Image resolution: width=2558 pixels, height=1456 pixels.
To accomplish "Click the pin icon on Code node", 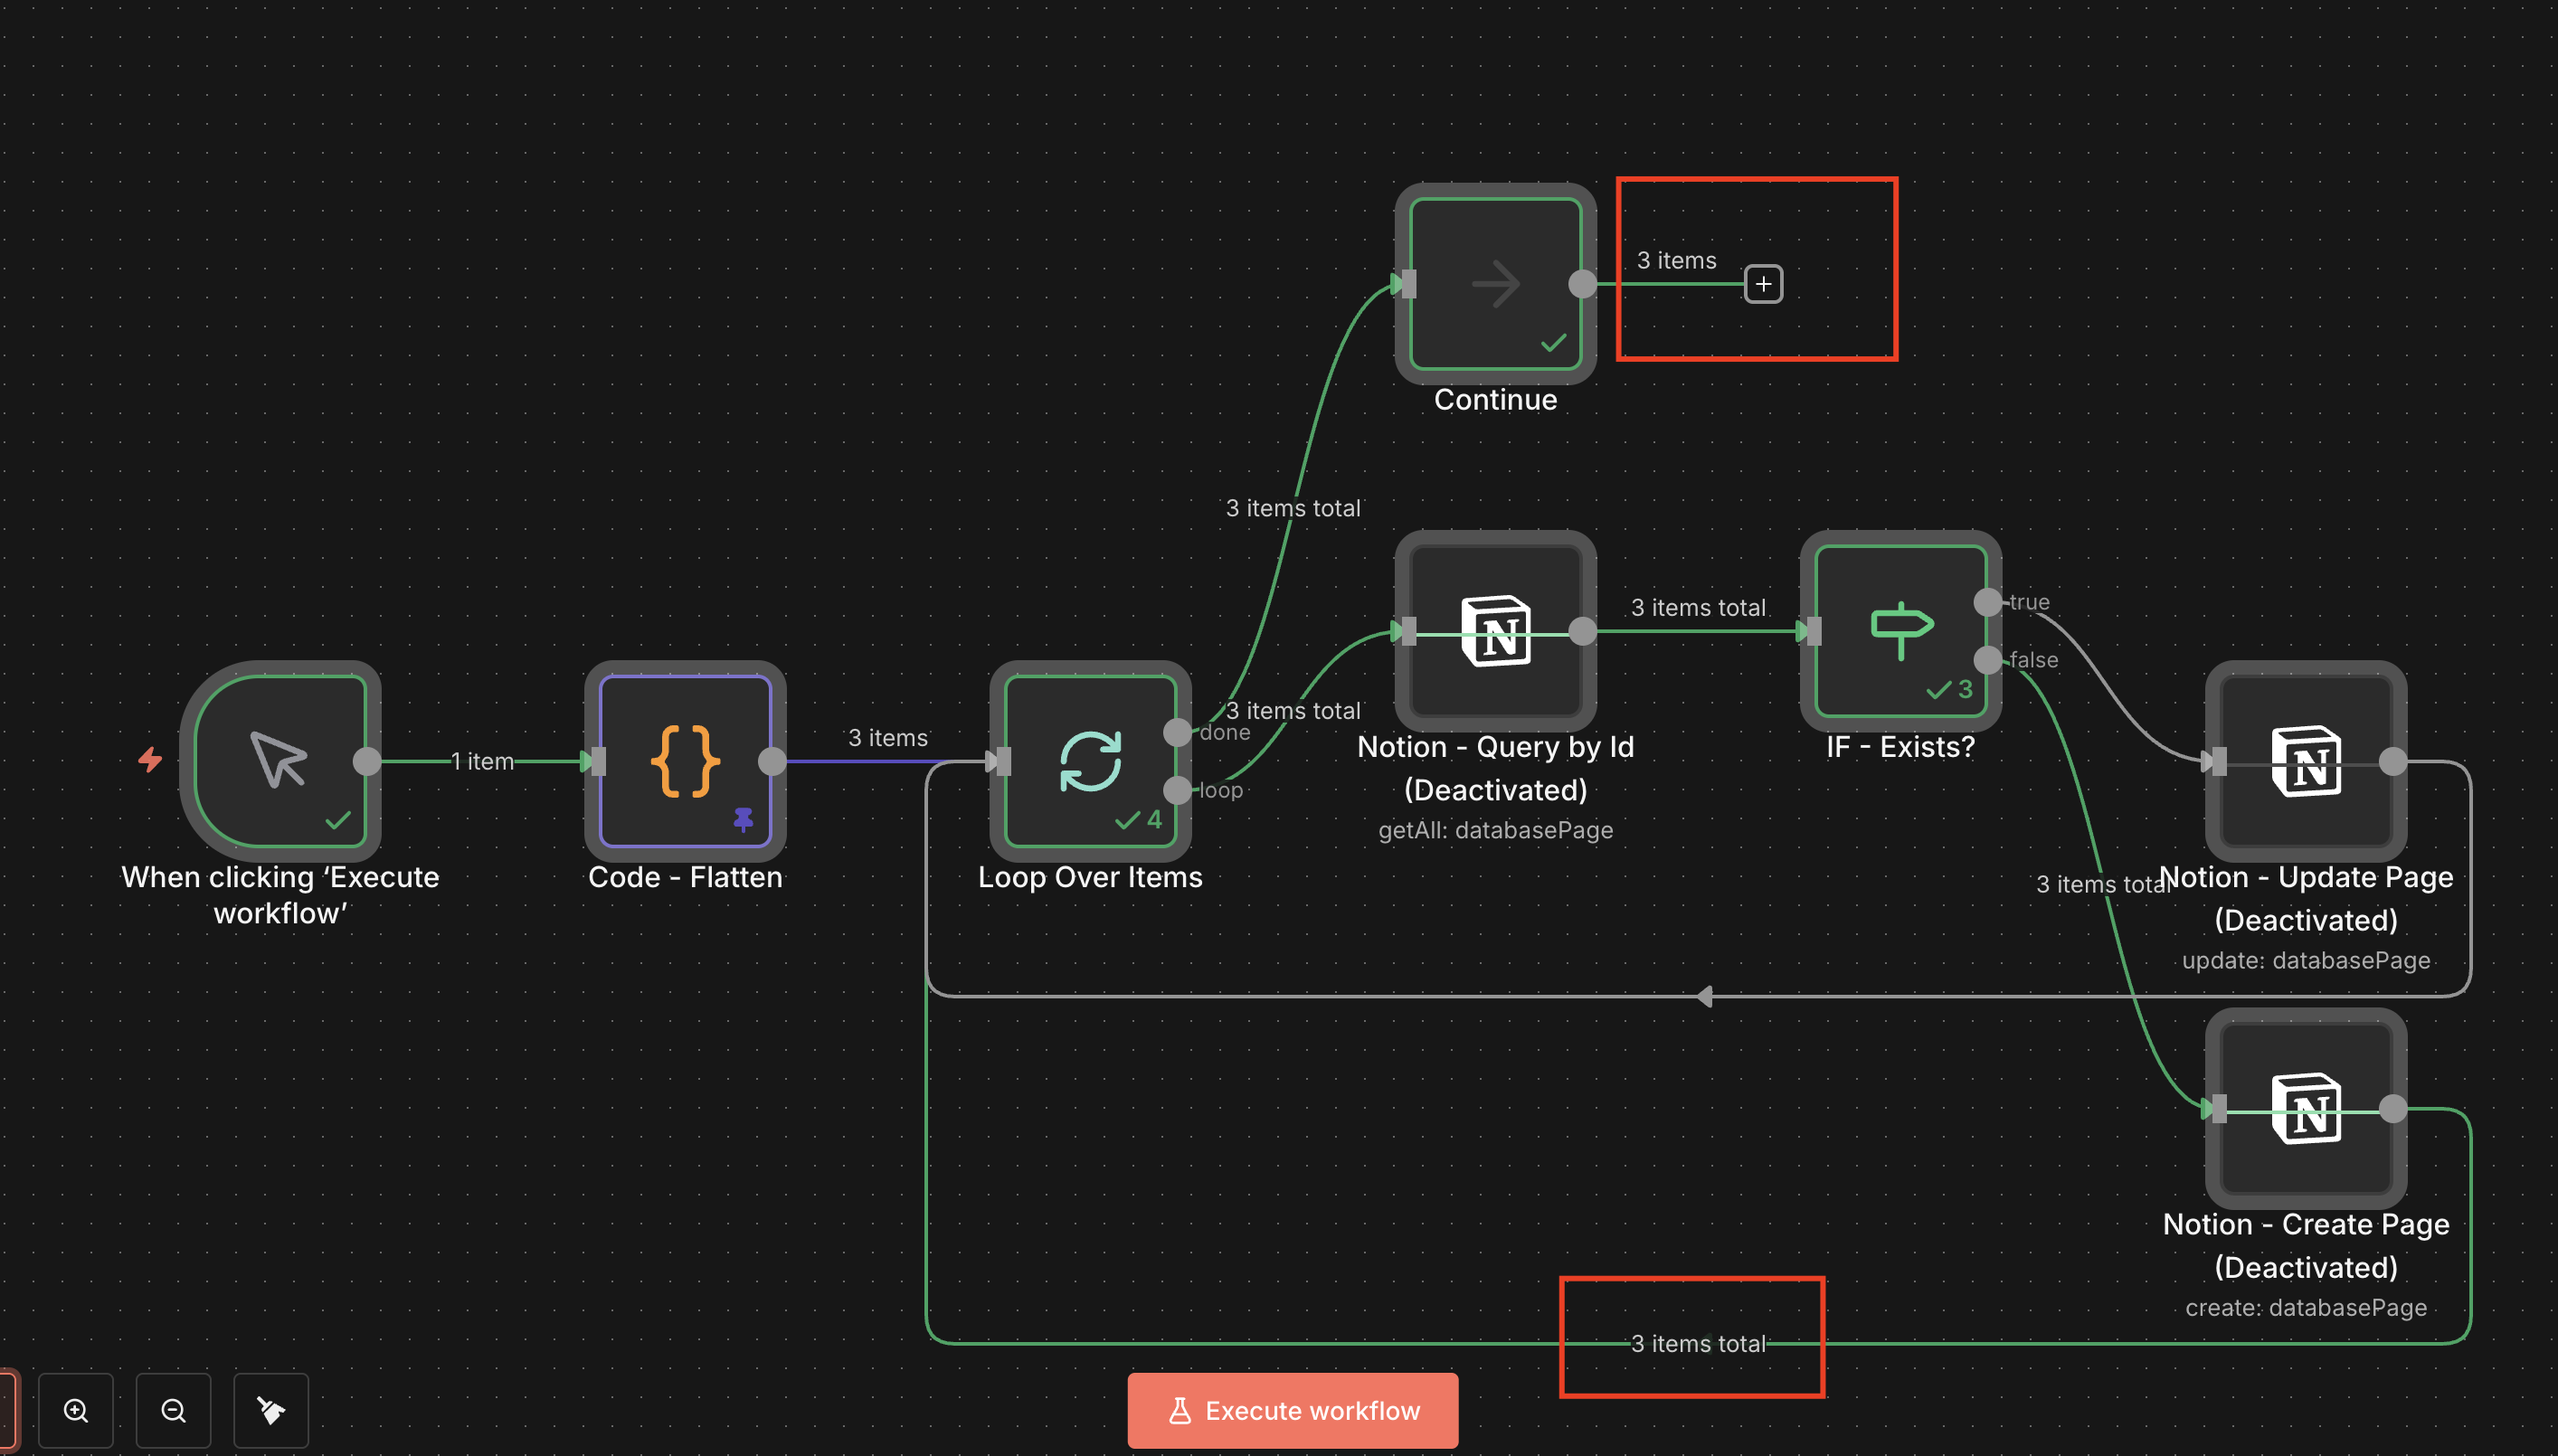I will click(x=743, y=819).
